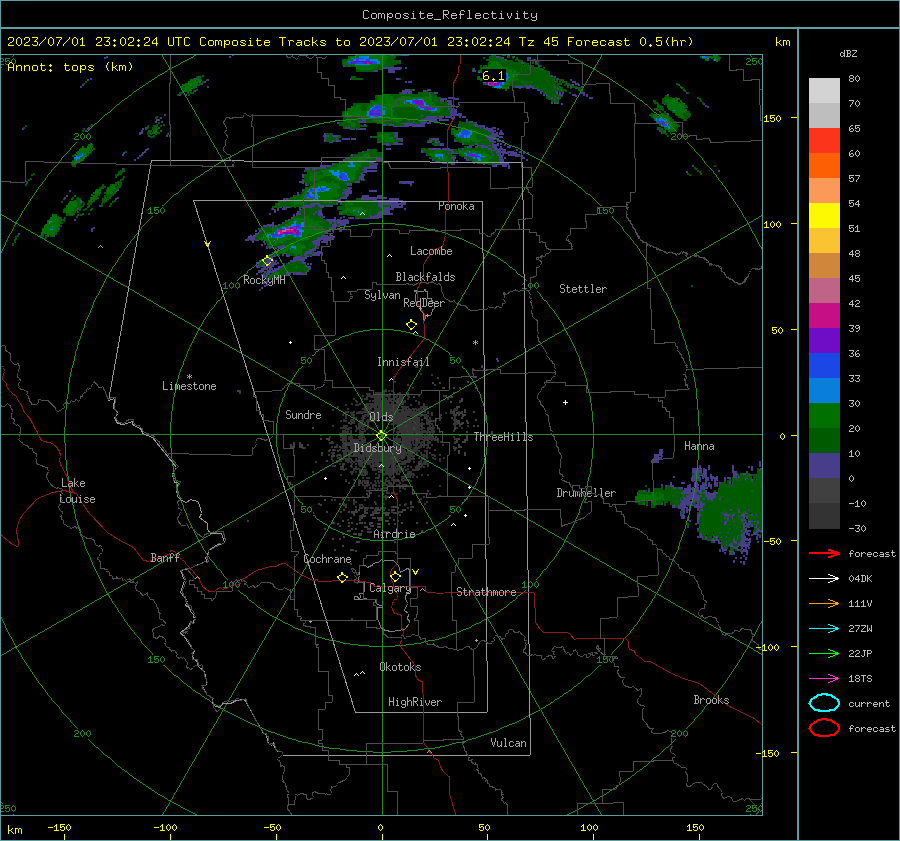Click the Blackfalds city label
This screenshot has width=900, height=841.
pos(425,277)
